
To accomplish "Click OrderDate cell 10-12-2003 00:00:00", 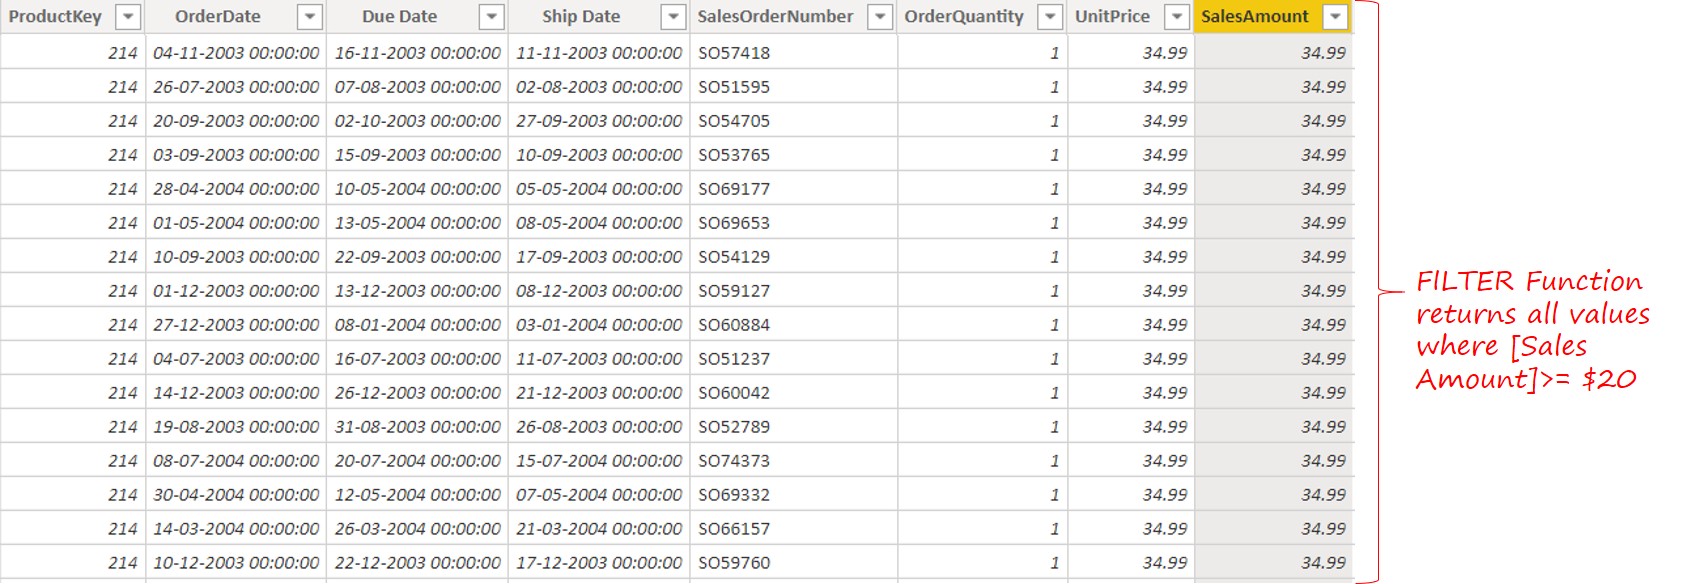I will pyautogui.click(x=236, y=563).
